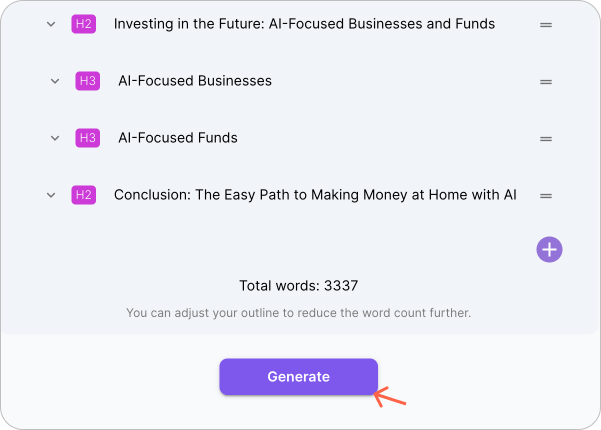
Task: Click the H2 badge beside Investing in the Future
Action: coord(84,24)
